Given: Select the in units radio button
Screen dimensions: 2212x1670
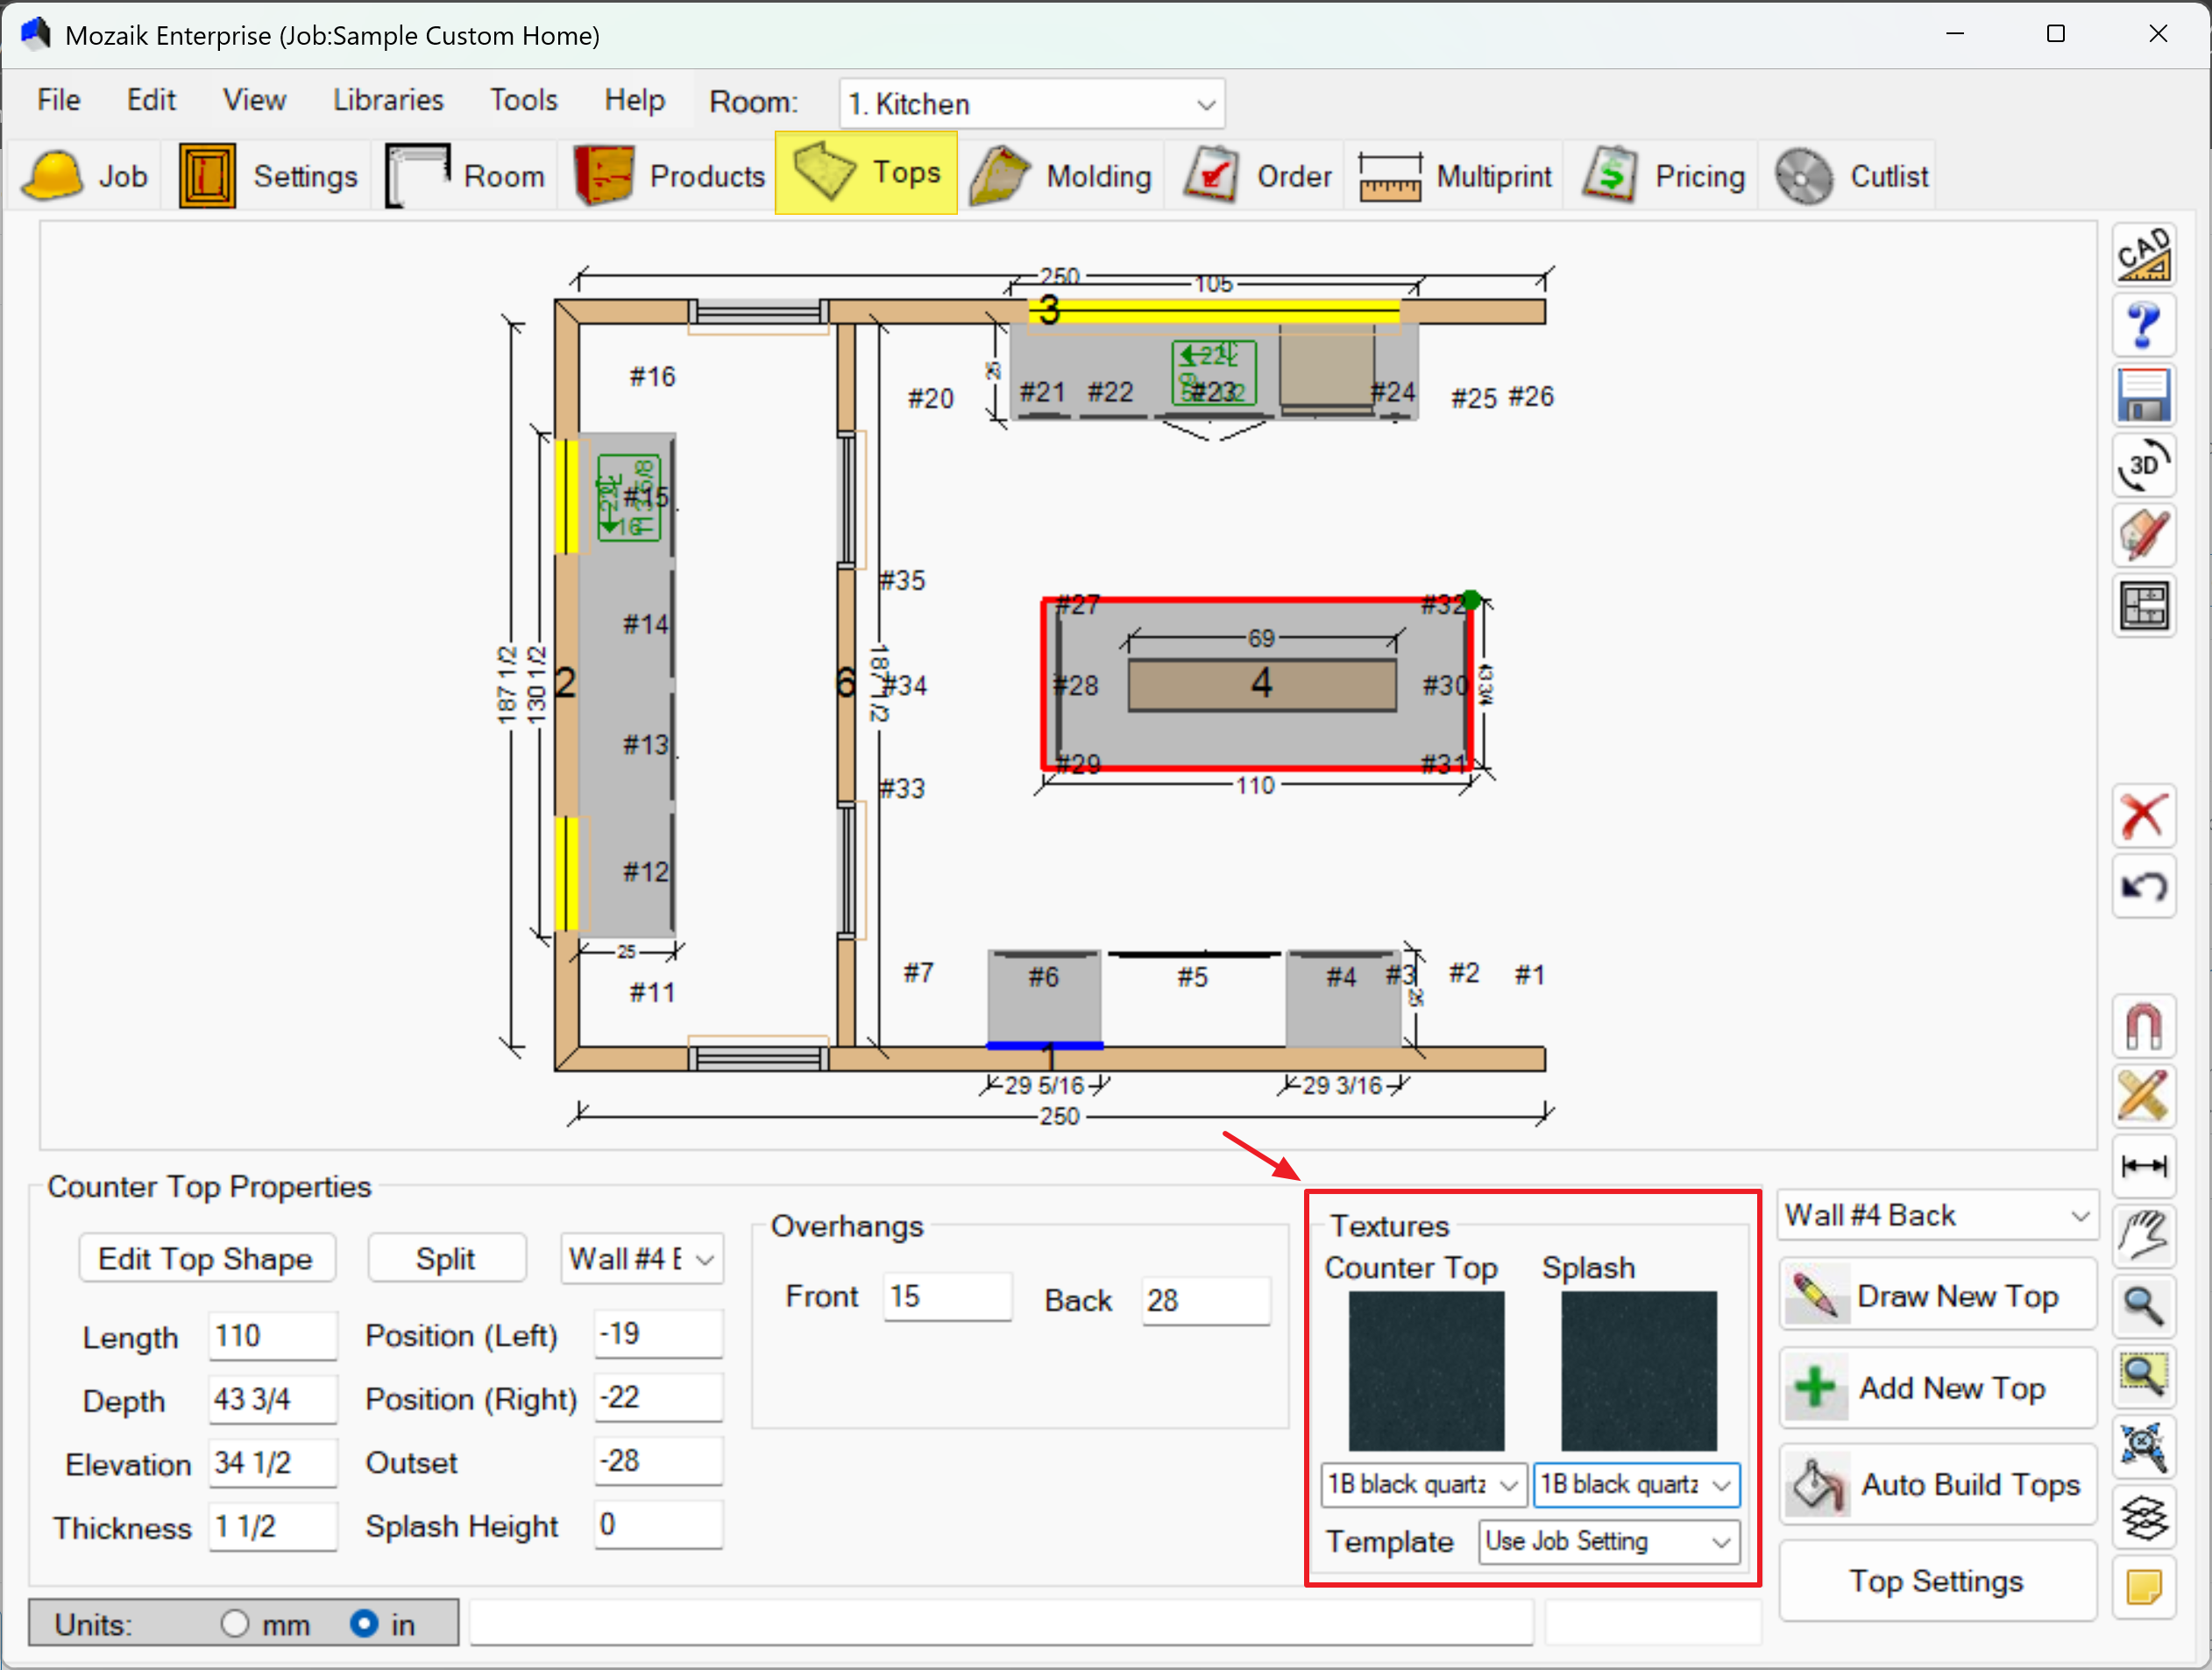Looking at the screenshot, I should (x=364, y=1623).
